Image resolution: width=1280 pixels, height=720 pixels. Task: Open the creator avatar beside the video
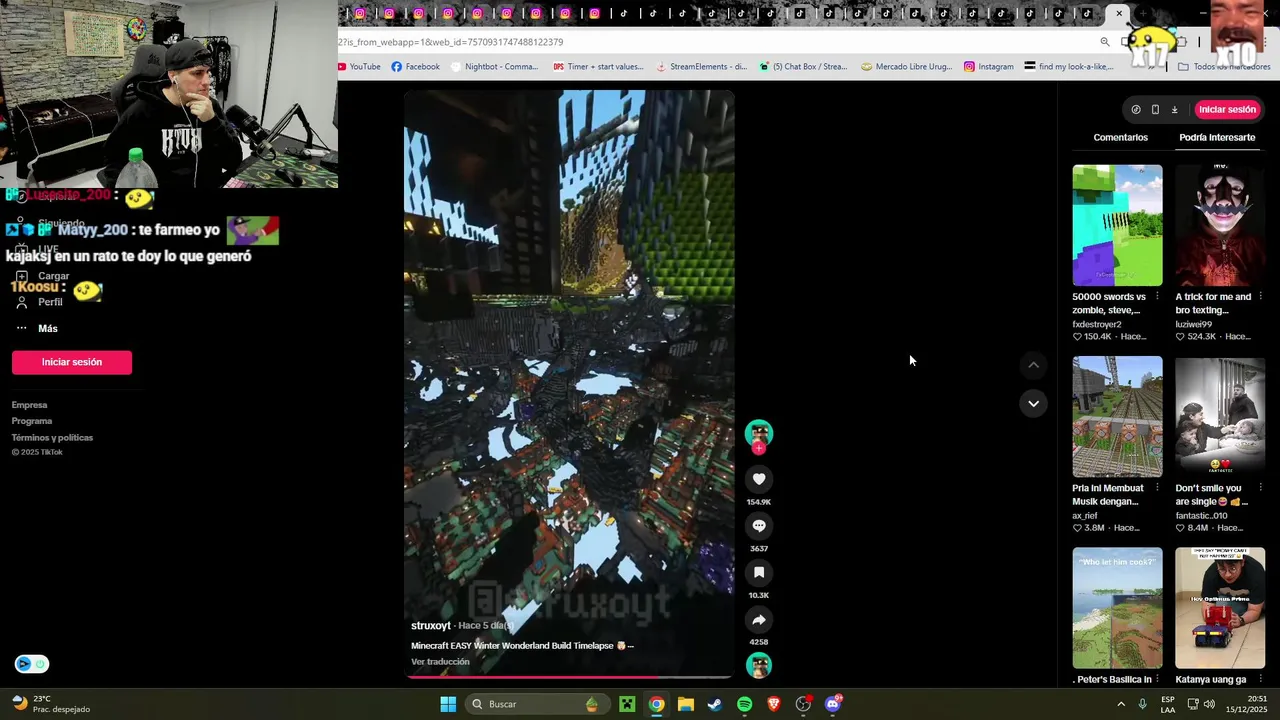[759, 433]
